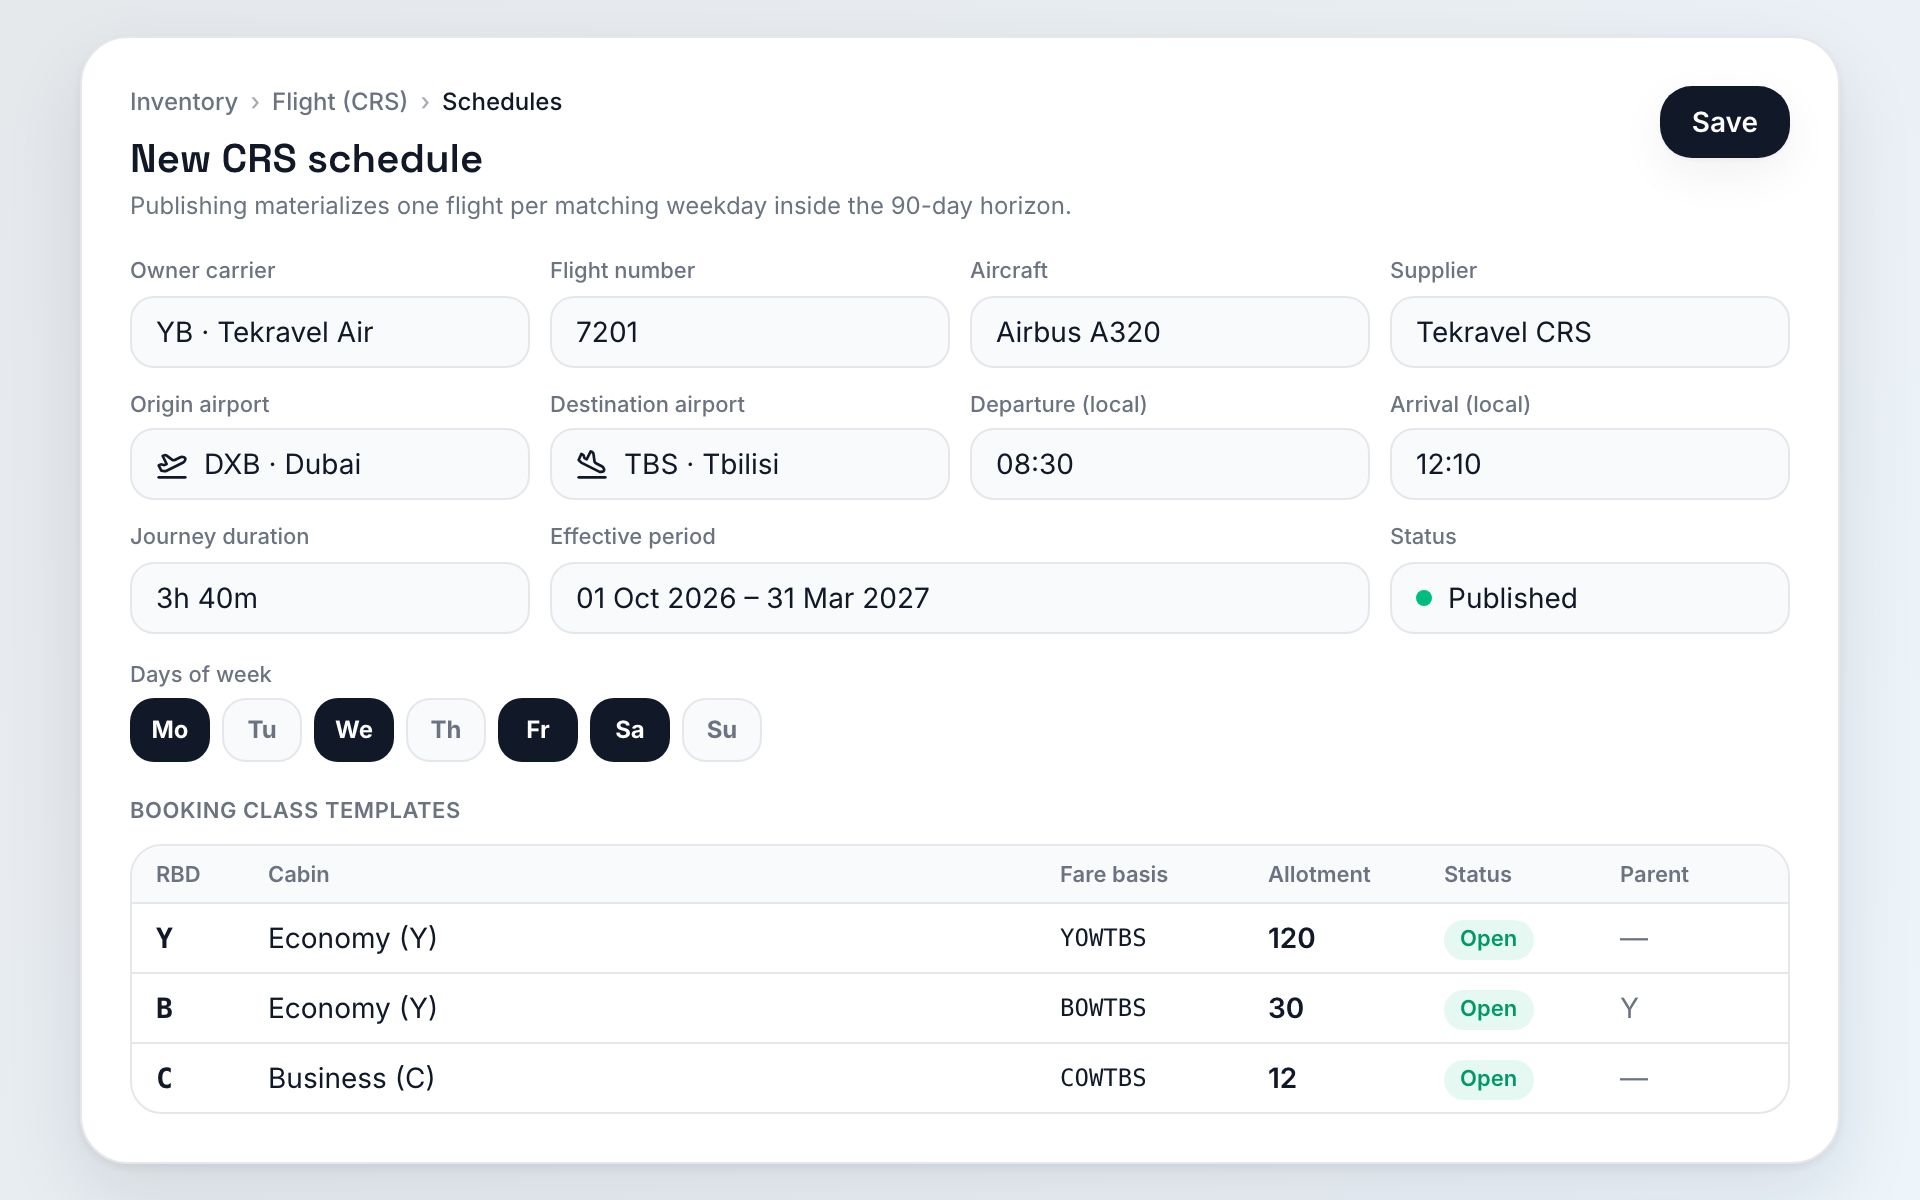Enable the Tu weekday chip

coord(262,730)
